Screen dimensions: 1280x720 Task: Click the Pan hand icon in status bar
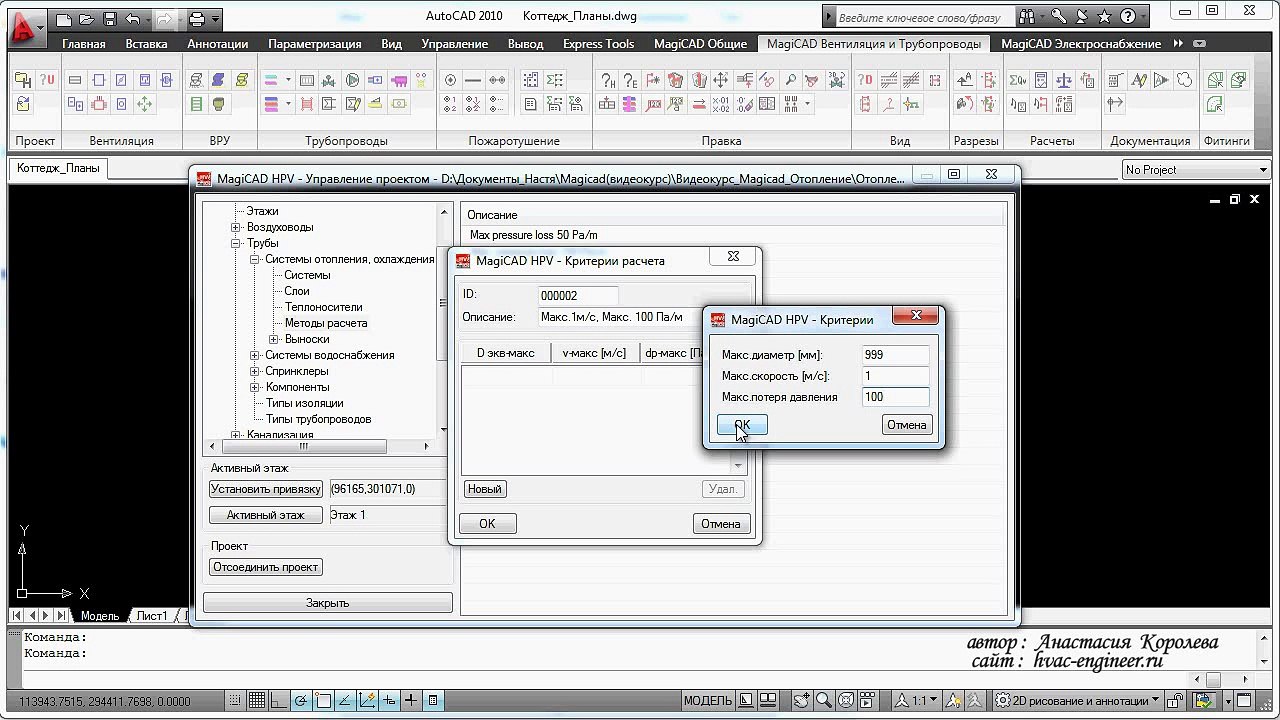(801, 701)
